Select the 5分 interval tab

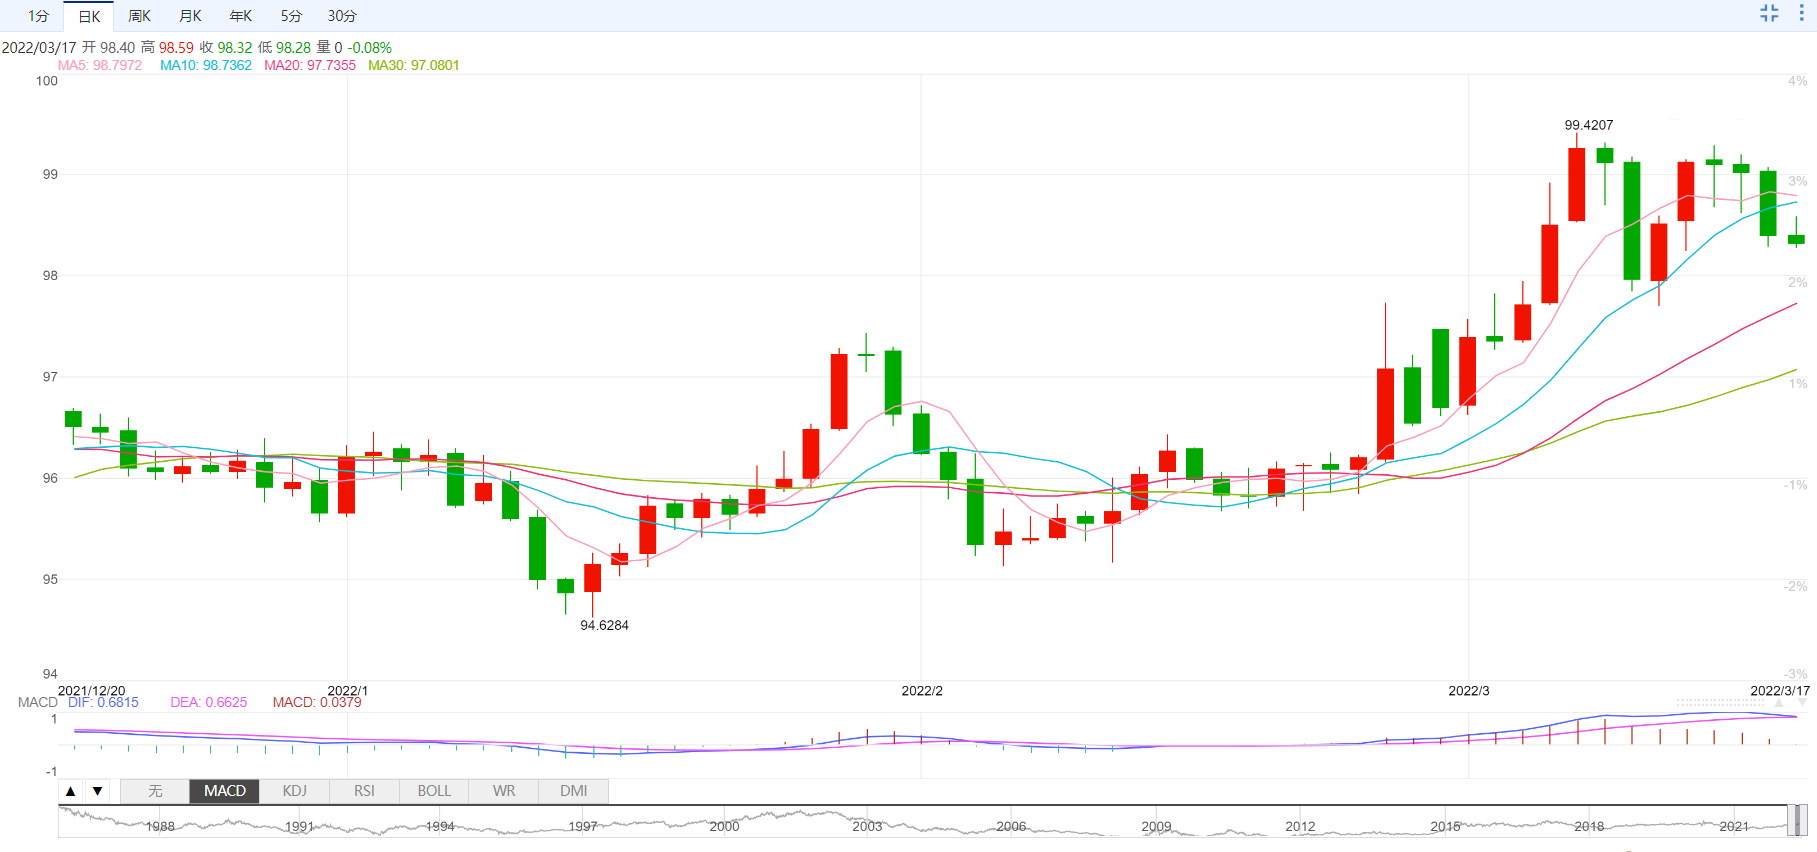pos(290,16)
